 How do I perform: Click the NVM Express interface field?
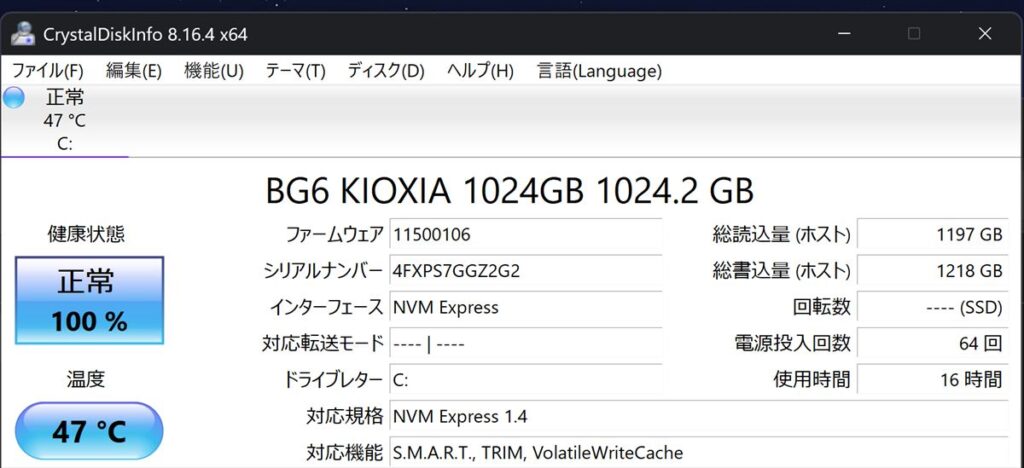[526, 307]
